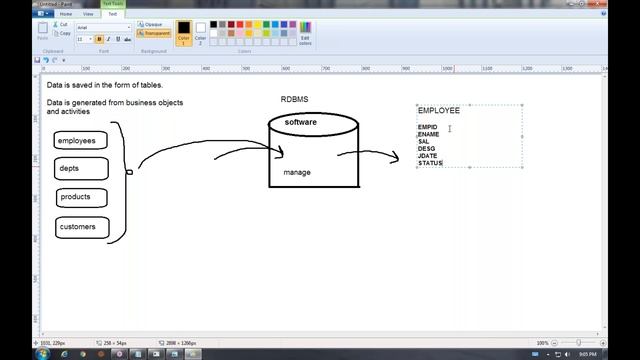Pick the blue-gray swatch in the second row
Viewport: 640px width, 360px height.
coord(284,33)
